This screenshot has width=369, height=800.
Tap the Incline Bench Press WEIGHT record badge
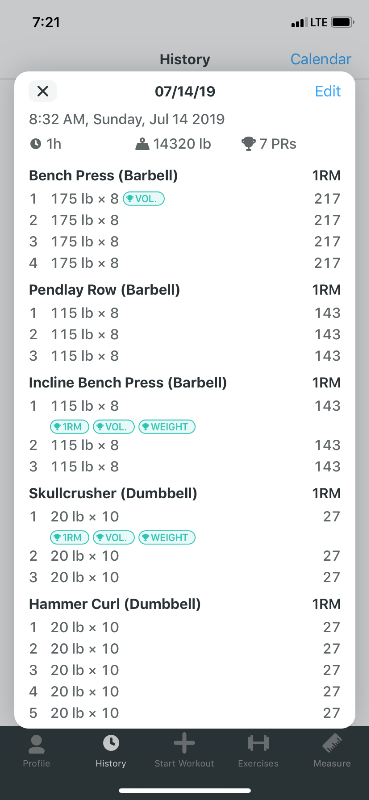(167, 427)
